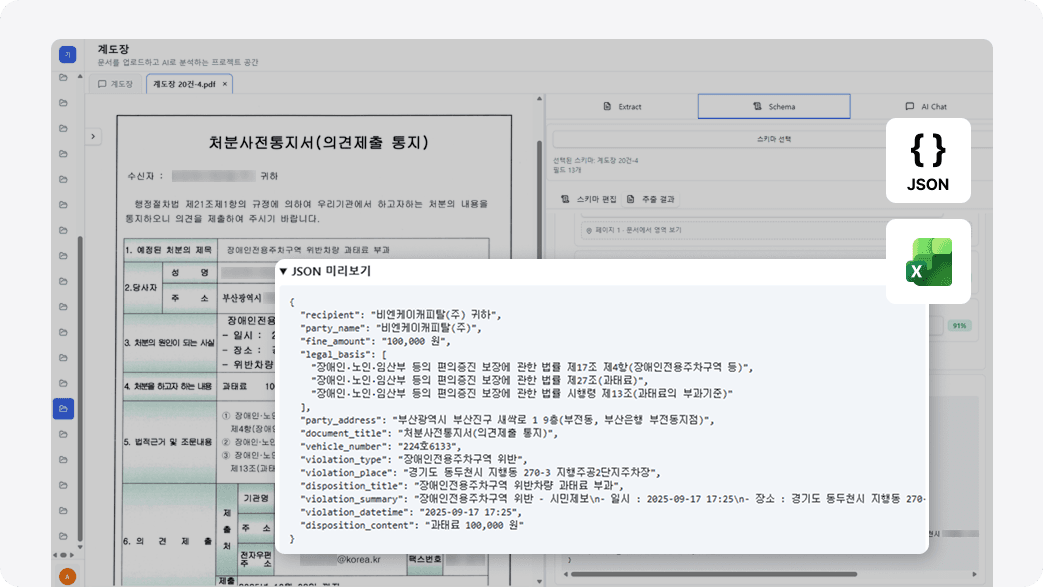Click the blue app logo icon

67,55
